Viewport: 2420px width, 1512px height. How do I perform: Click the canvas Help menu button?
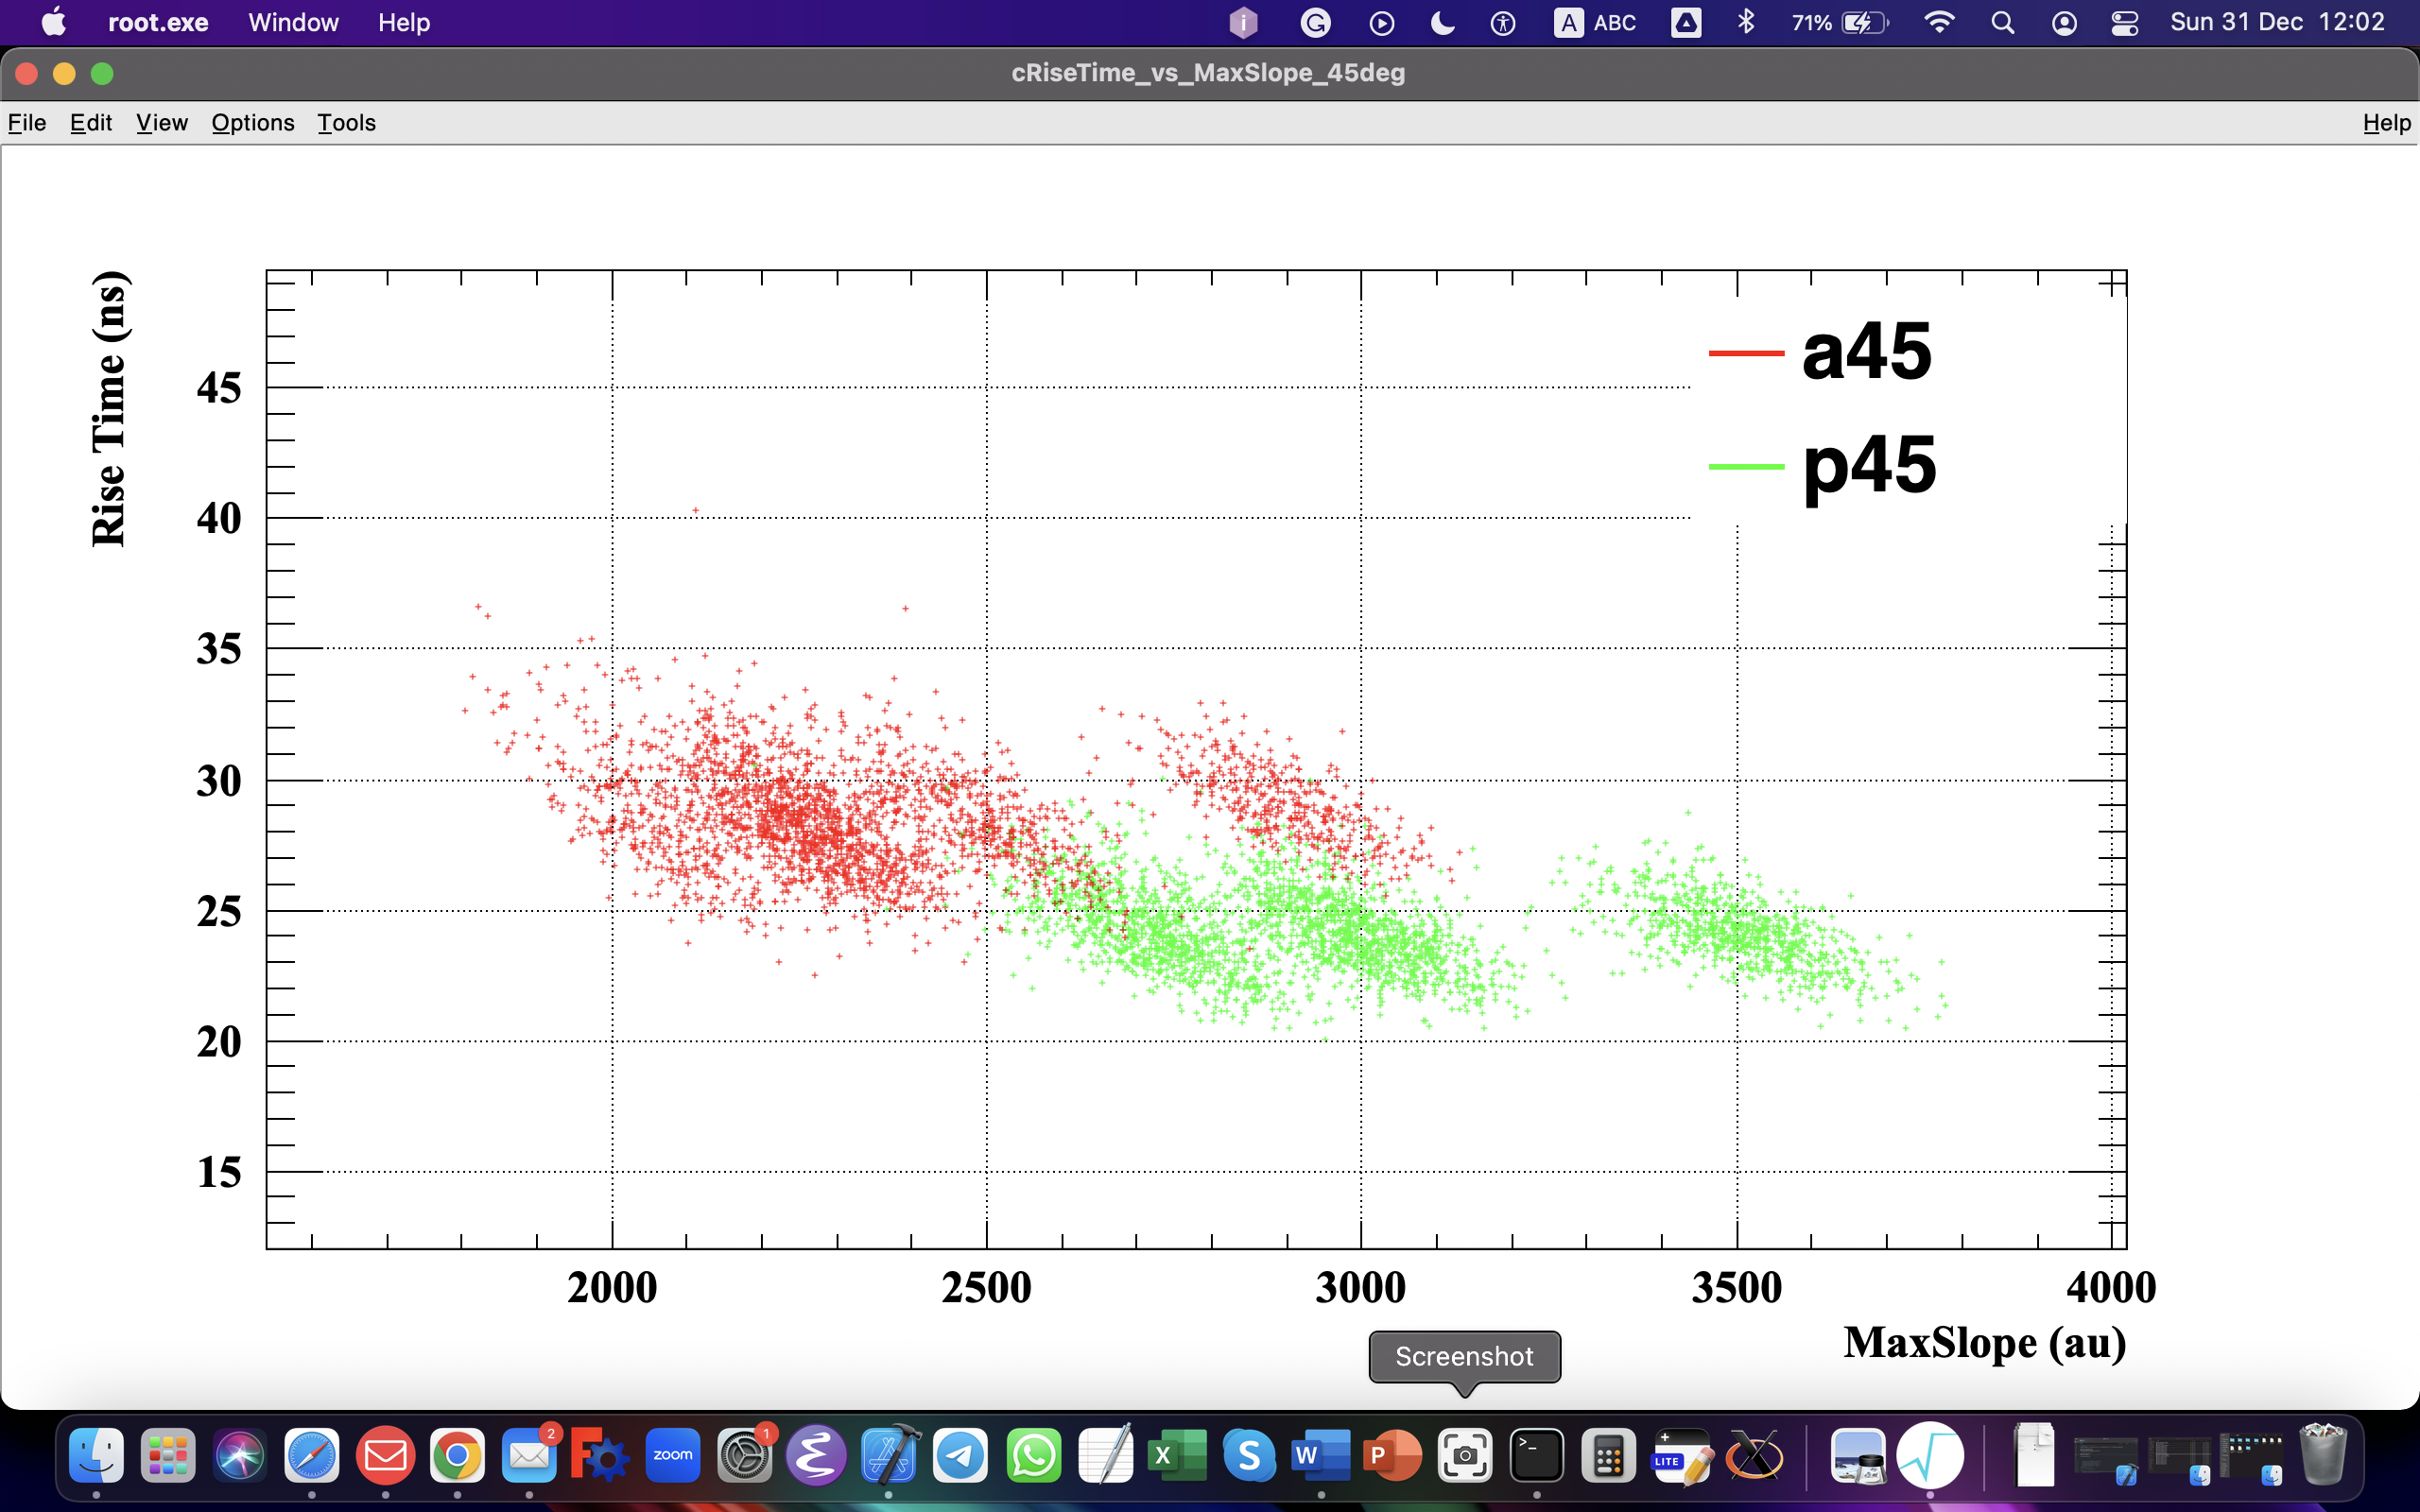click(2386, 123)
